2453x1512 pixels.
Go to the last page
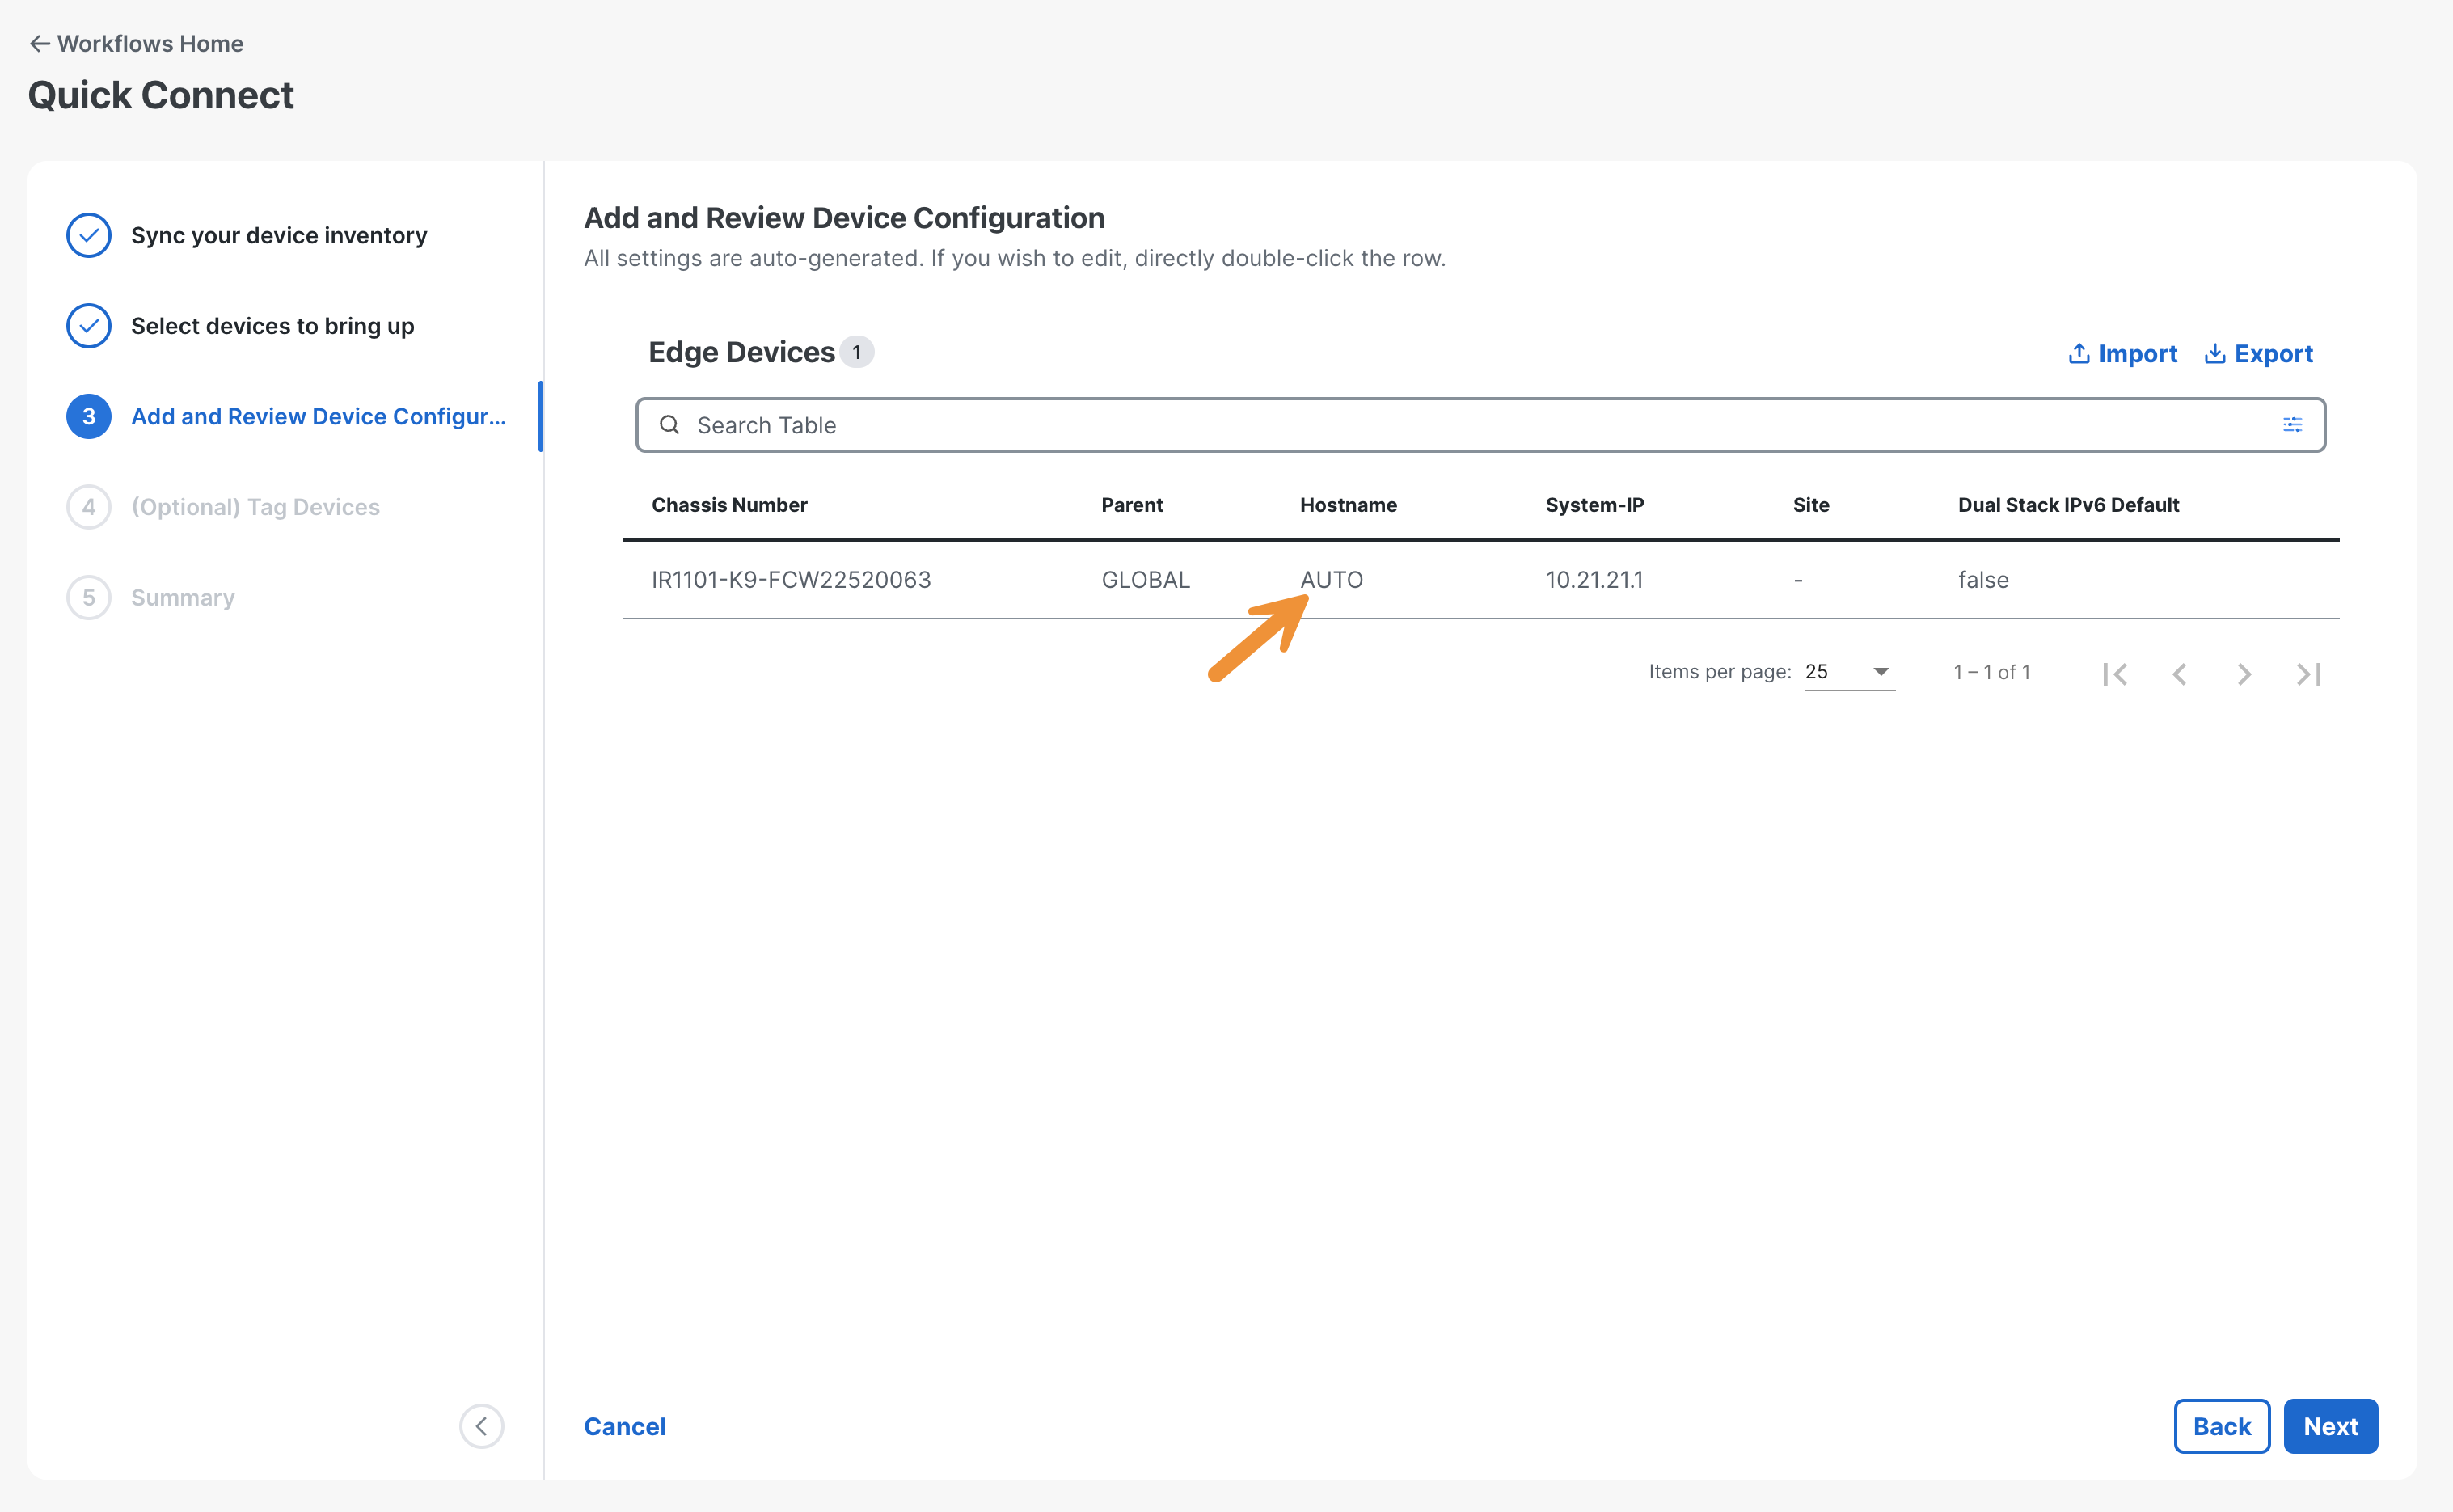coord(2309,674)
